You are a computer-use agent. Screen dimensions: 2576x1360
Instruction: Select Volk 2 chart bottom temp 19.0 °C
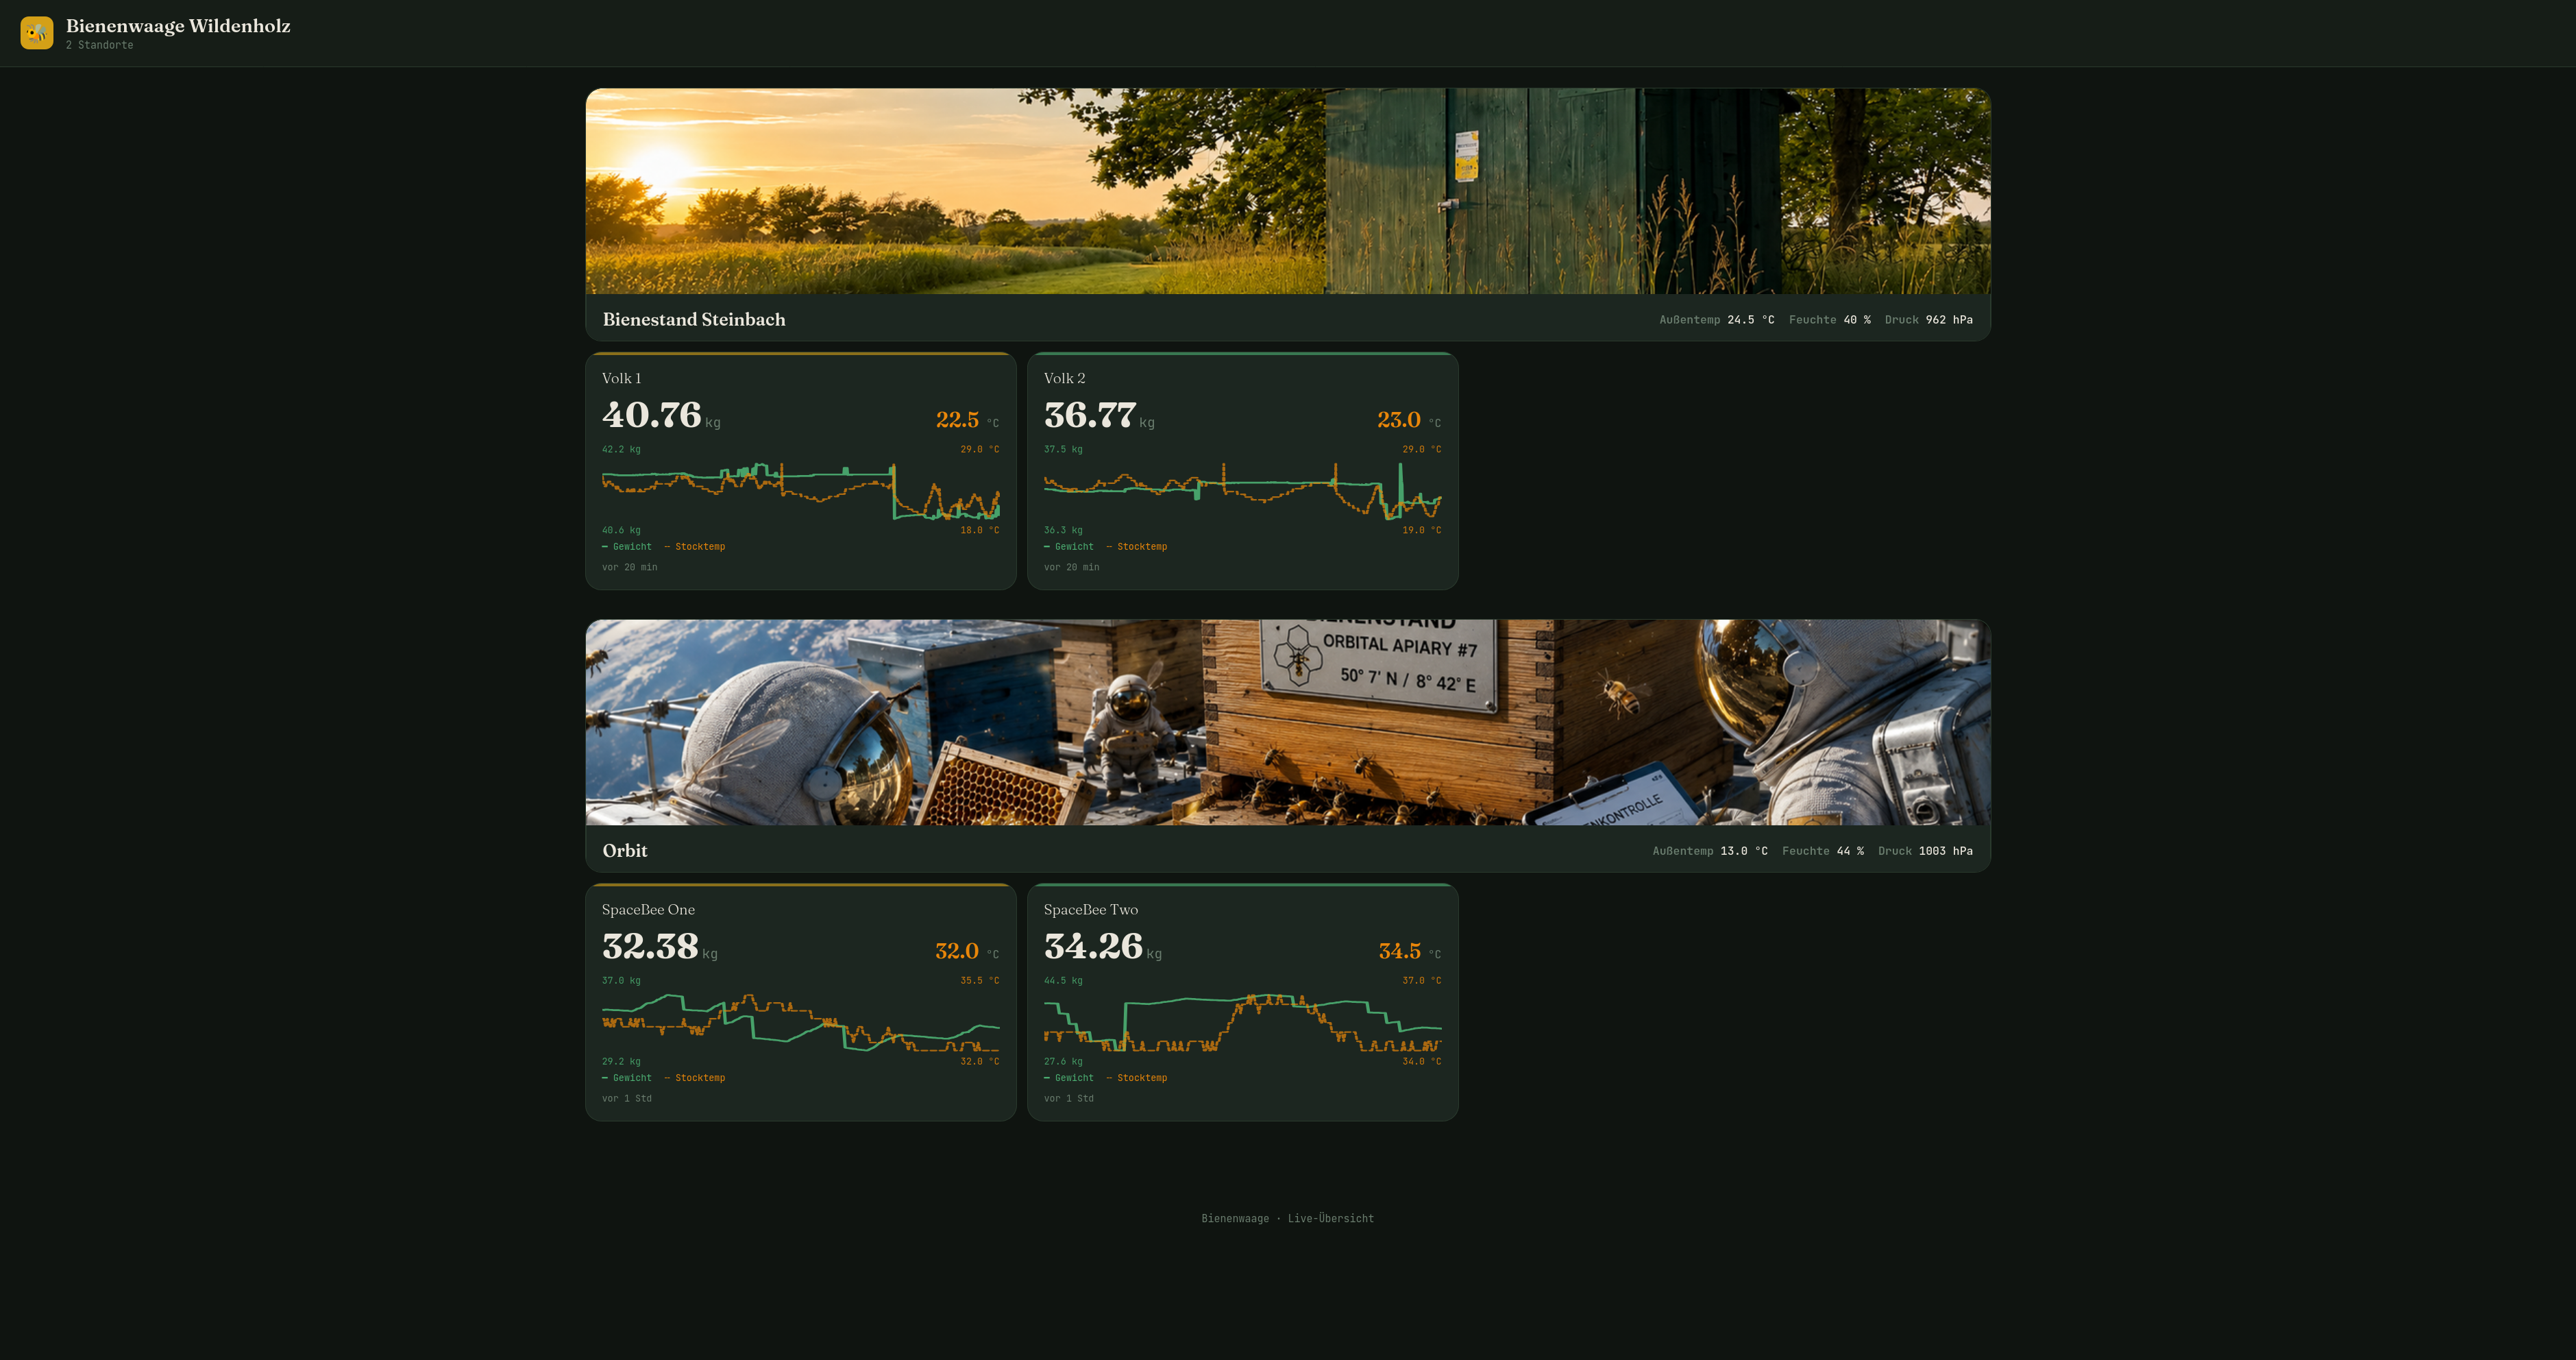click(x=1422, y=531)
